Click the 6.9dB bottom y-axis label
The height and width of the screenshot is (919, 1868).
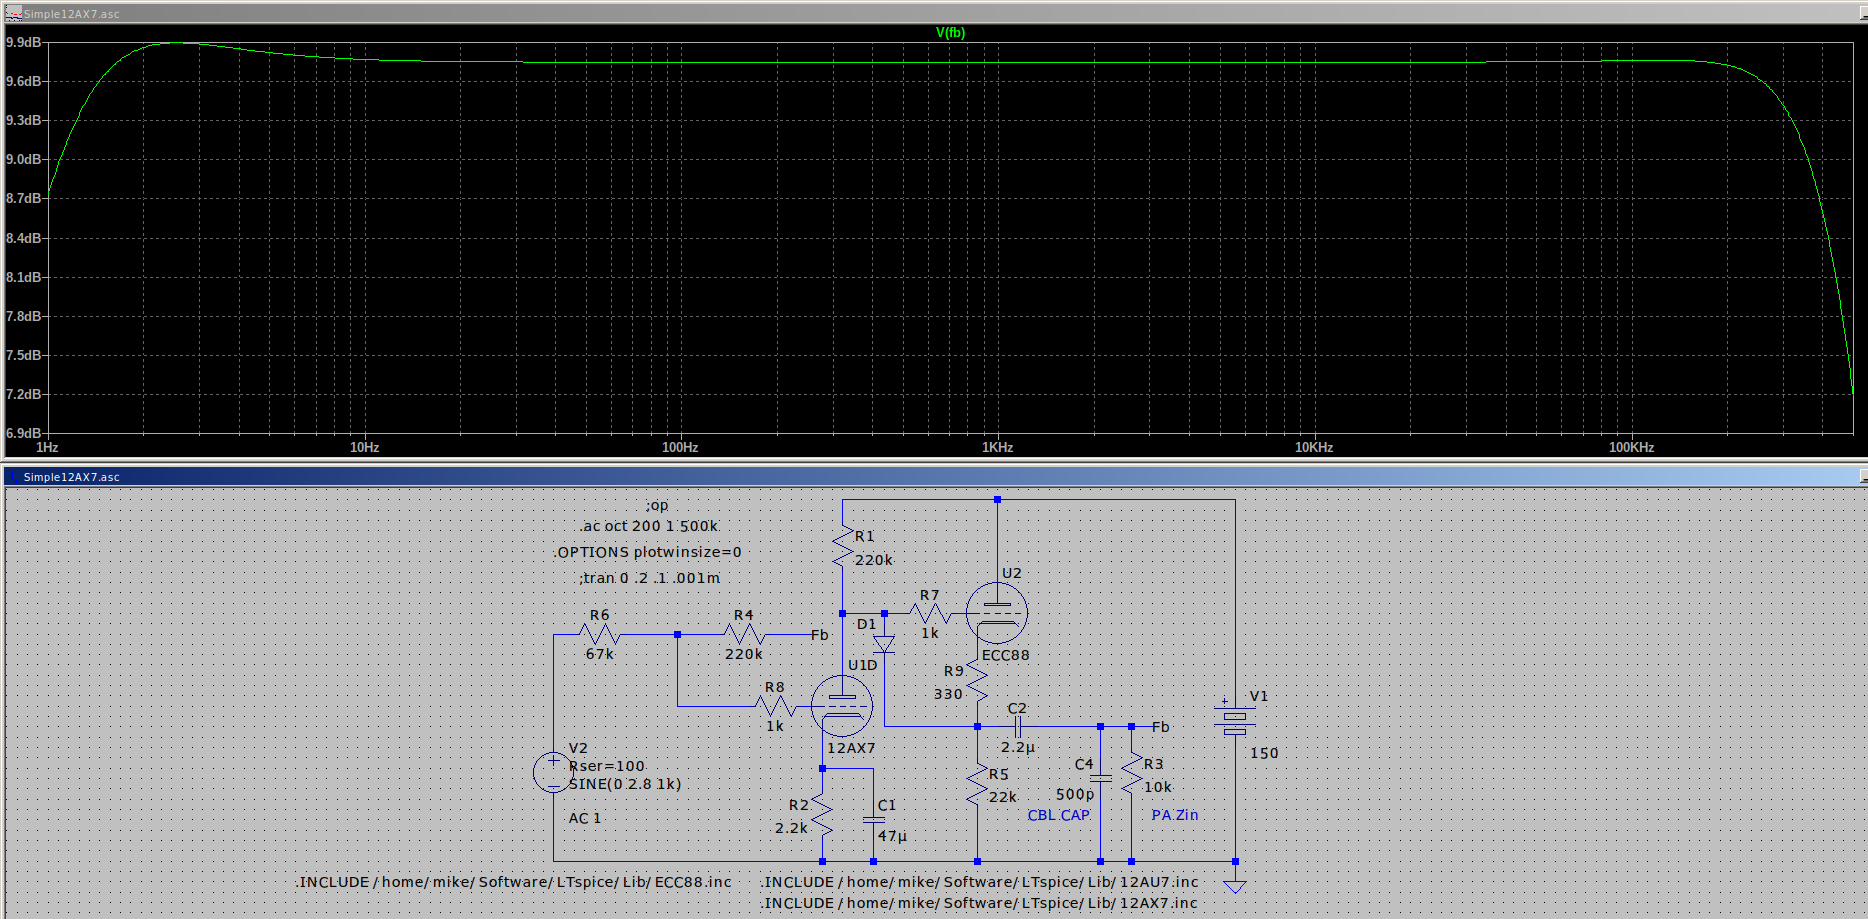(24, 433)
